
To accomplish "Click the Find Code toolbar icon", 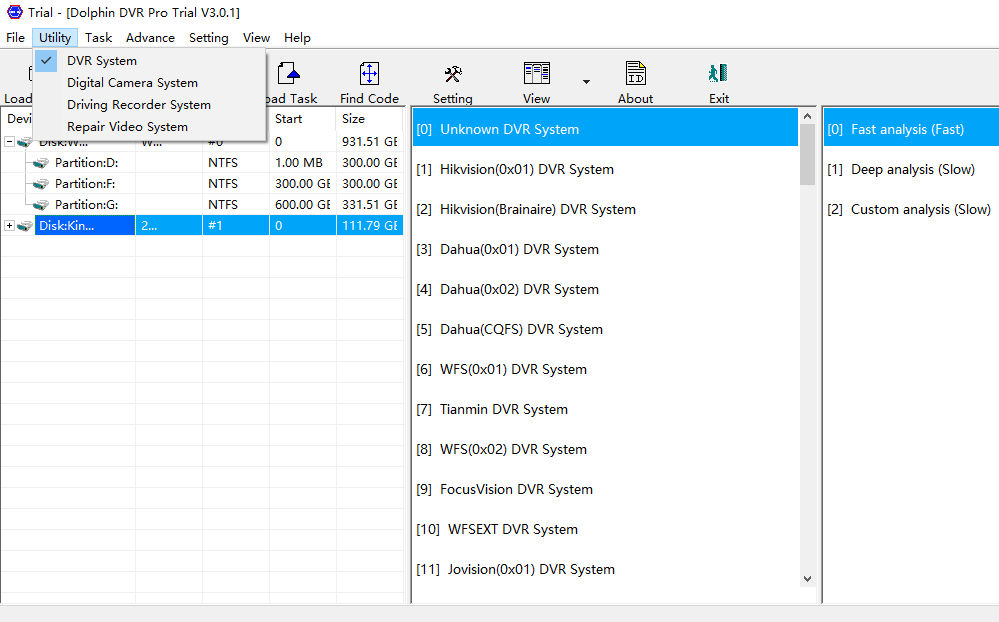I will [369, 74].
